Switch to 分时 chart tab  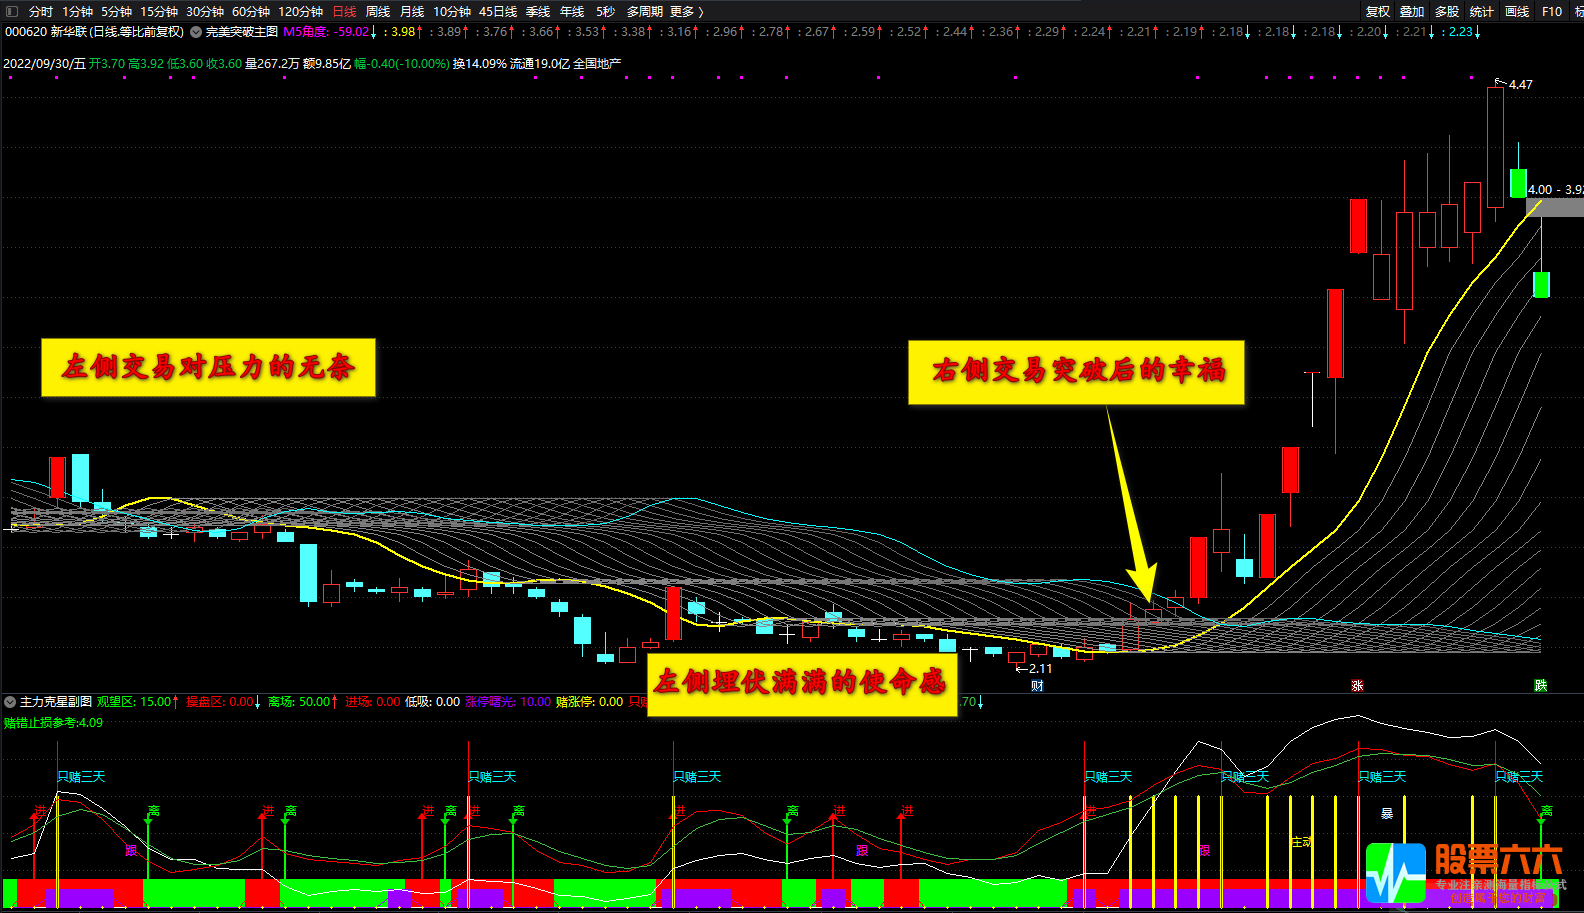(x=41, y=11)
